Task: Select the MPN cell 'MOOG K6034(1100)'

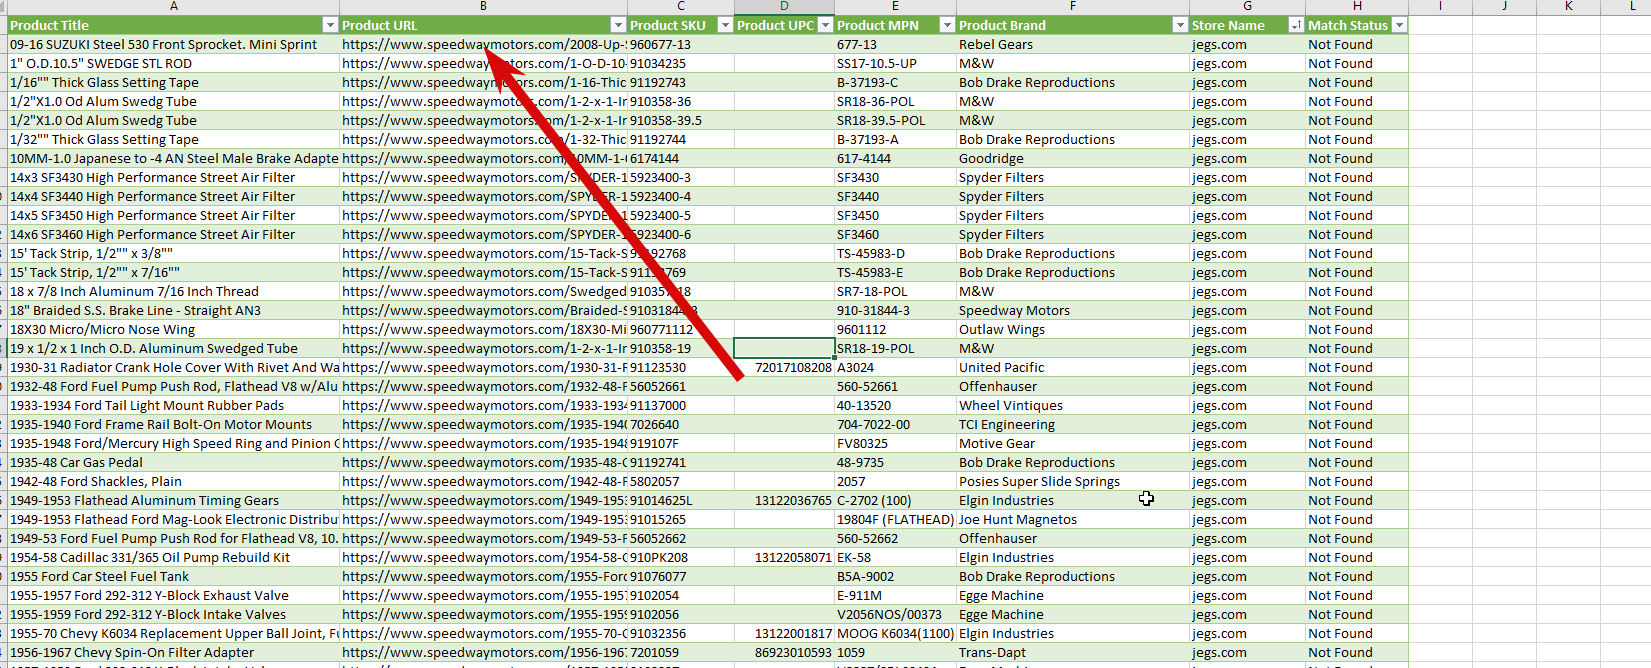Action: pos(895,633)
